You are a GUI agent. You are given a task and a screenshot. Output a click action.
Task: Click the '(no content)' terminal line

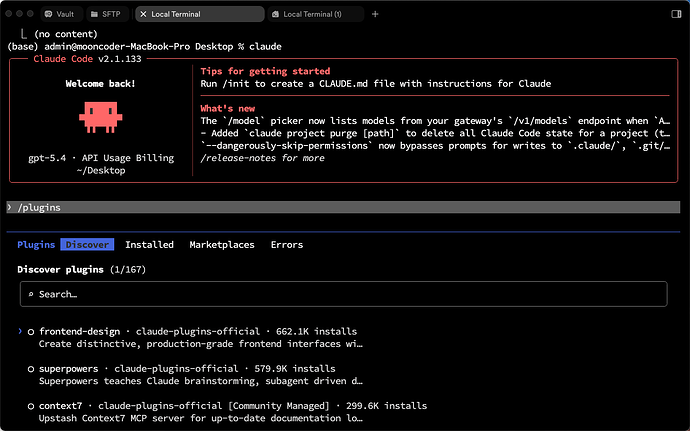(66, 34)
